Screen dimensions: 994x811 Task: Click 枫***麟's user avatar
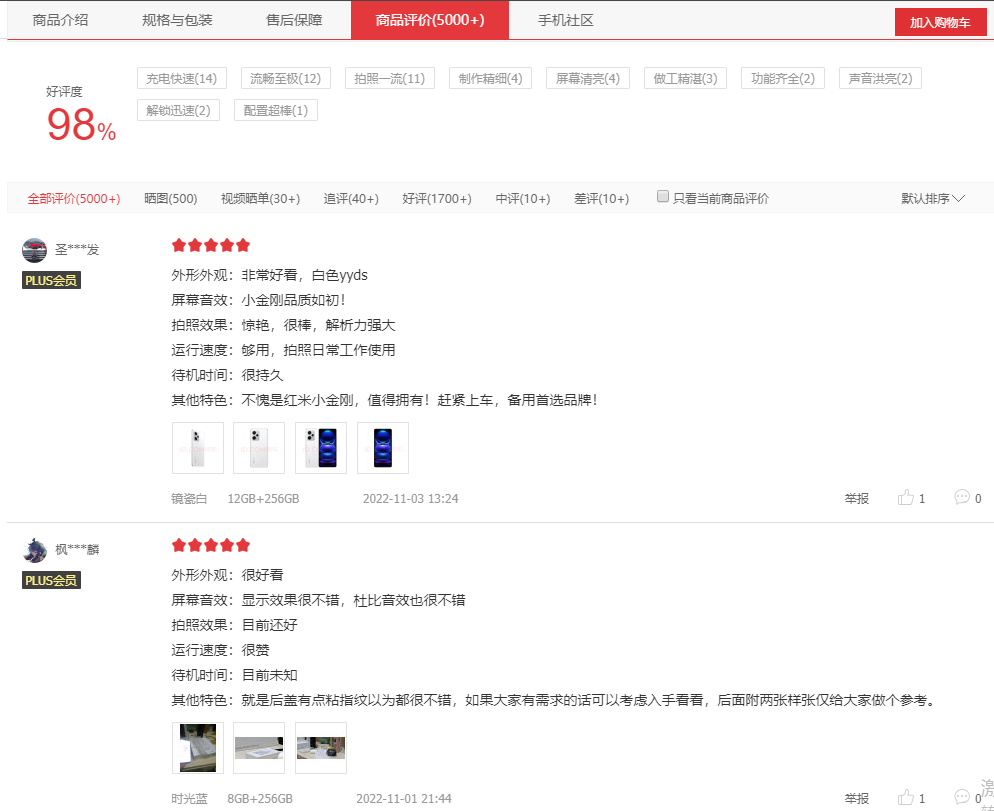coord(34,549)
